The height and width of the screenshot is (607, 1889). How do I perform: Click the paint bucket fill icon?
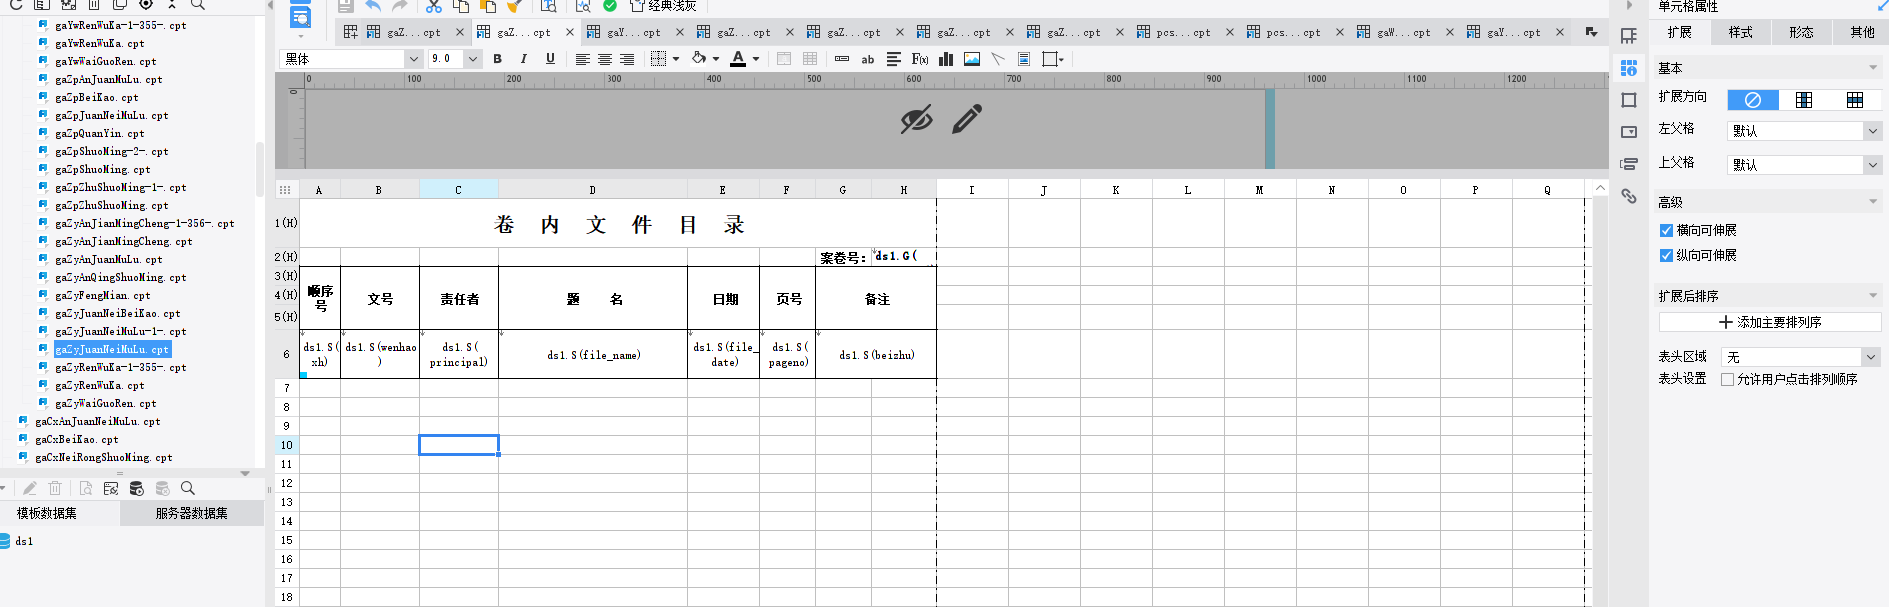(699, 59)
